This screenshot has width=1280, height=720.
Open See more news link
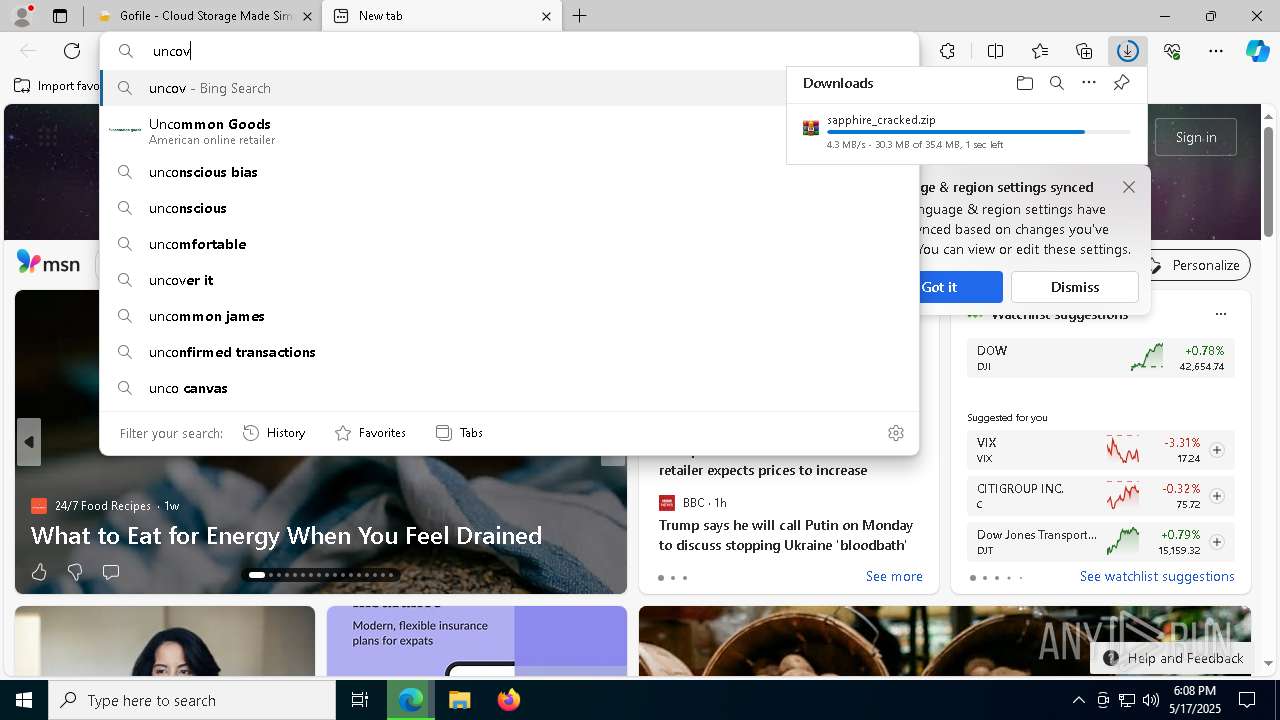pyautogui.click(x=894, y=576)
